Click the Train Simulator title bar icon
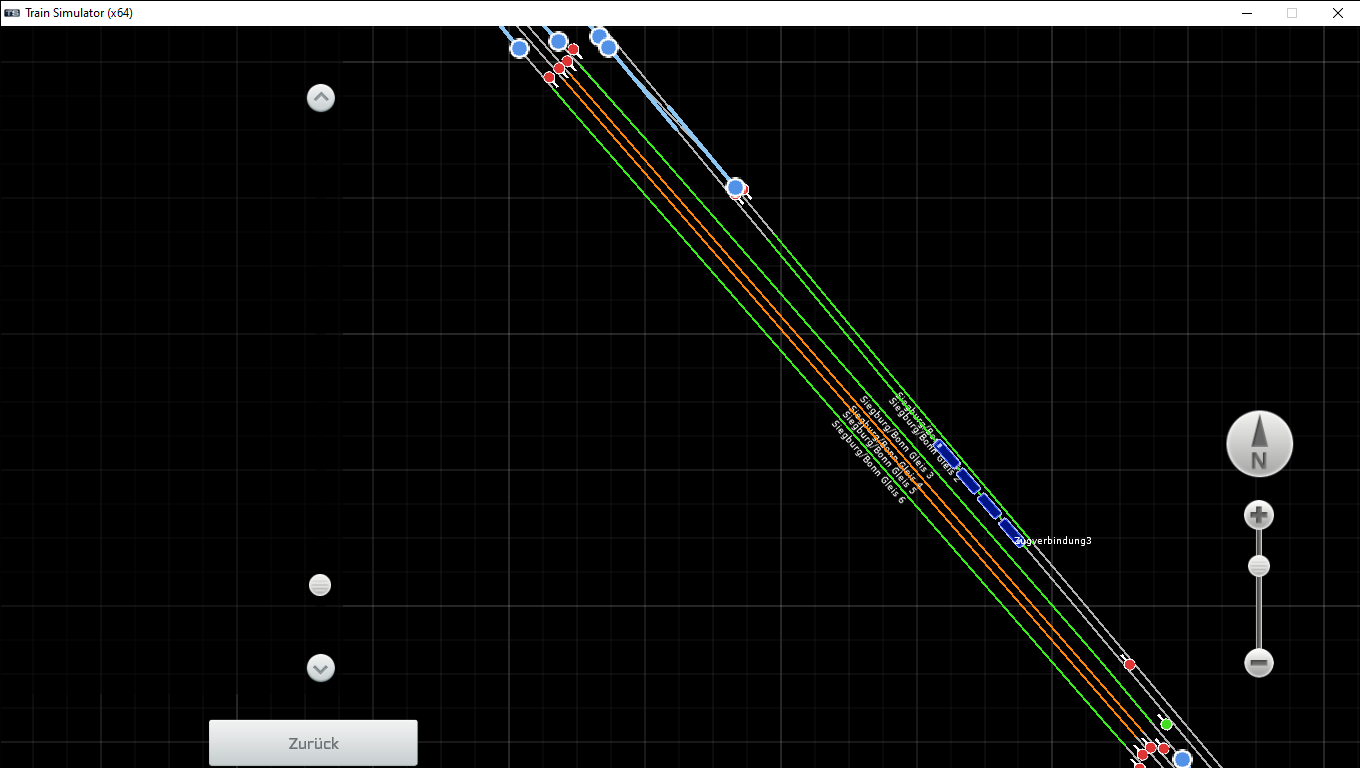The height and width of the screenshot is (768, 1360). (12, 13)
